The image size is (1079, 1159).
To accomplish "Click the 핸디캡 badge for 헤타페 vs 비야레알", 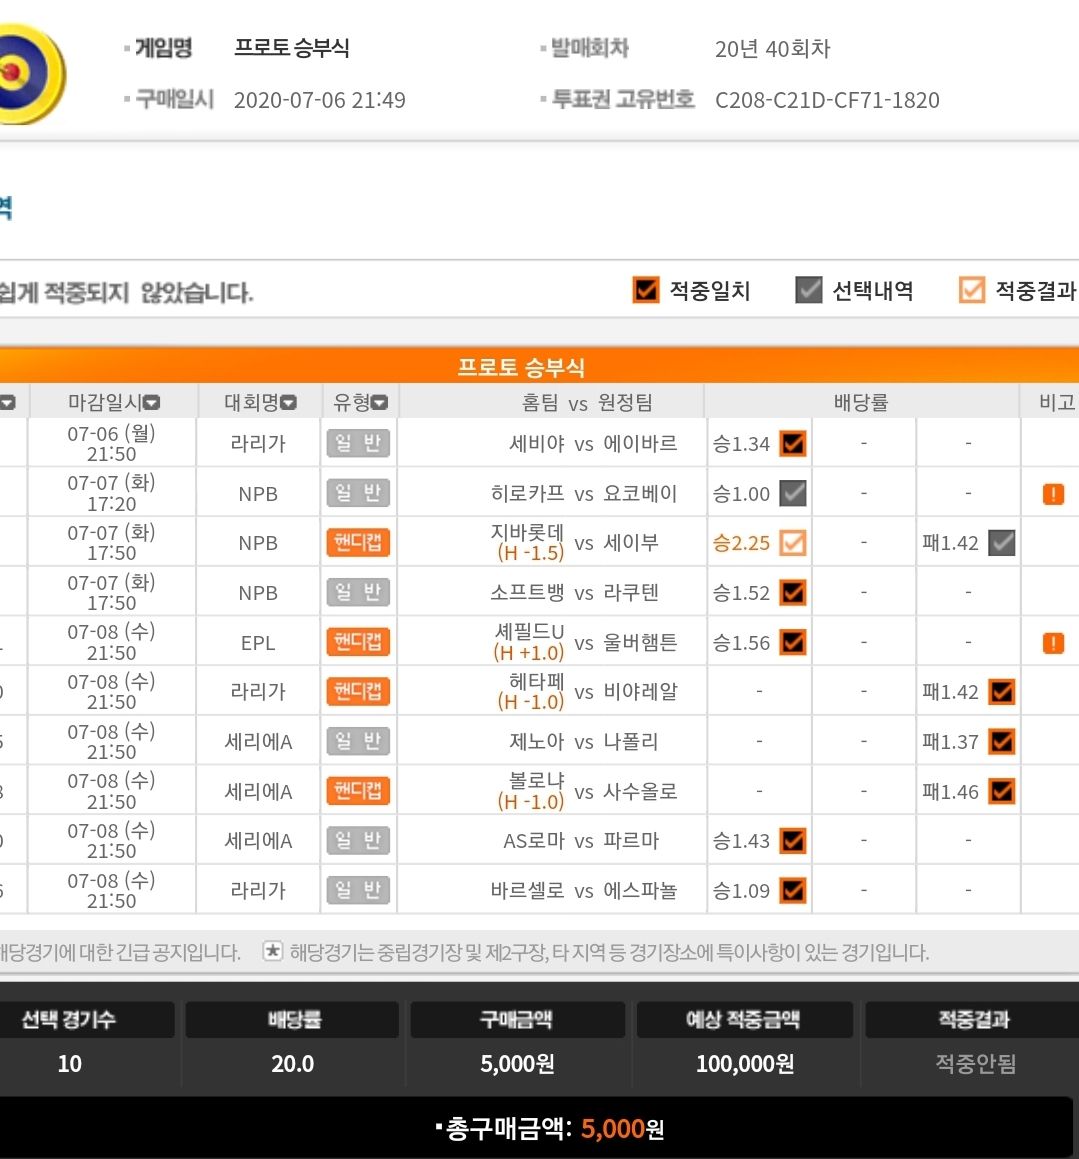I will click(358, 692).
